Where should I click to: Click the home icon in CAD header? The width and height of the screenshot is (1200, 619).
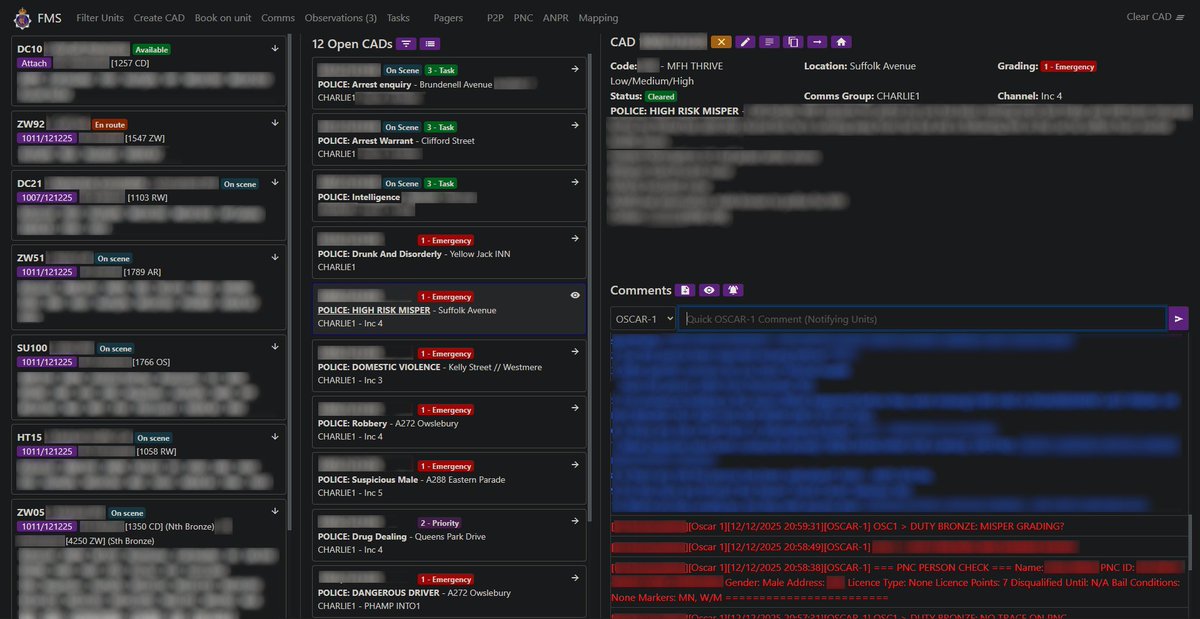[841, 42]
